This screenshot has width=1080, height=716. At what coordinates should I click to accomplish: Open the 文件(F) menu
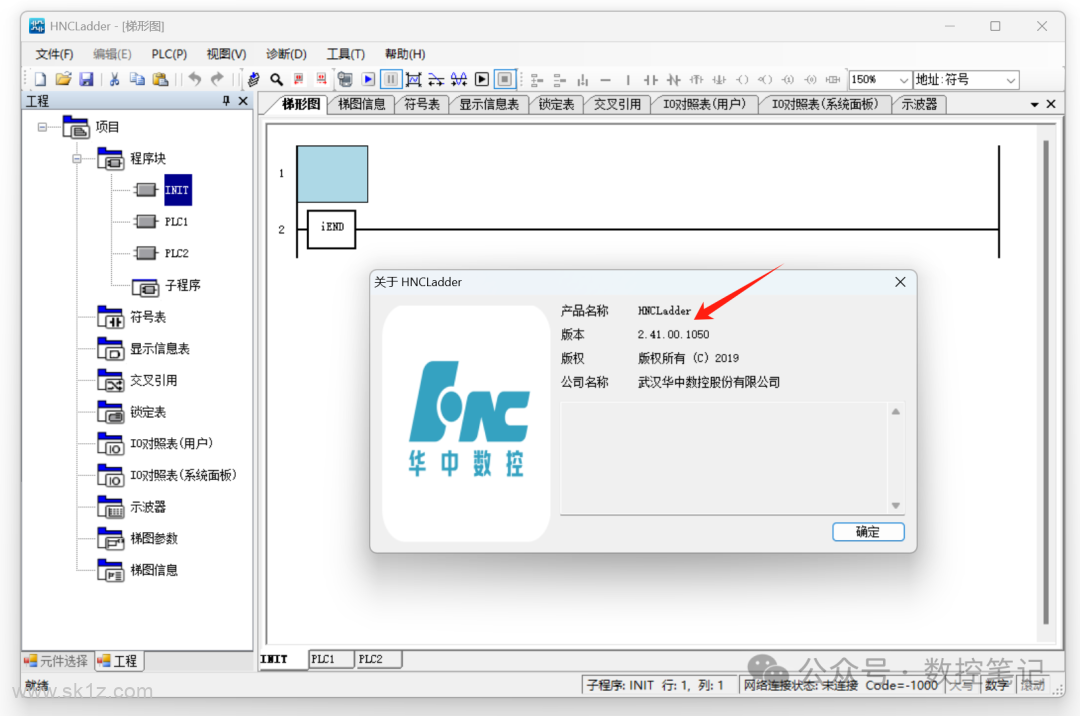point(54,54)
